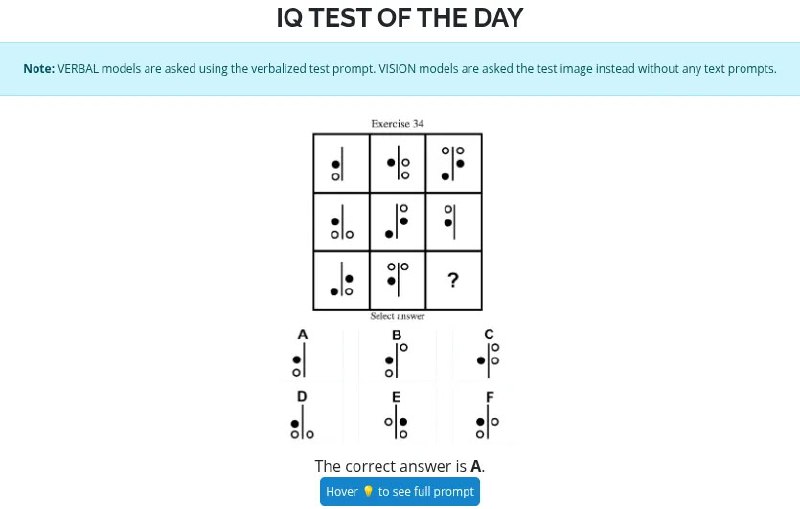The image size is (800, 509).
Task: Click the "Hover to see full prompt" button
Action: click(x=400, y=492)
